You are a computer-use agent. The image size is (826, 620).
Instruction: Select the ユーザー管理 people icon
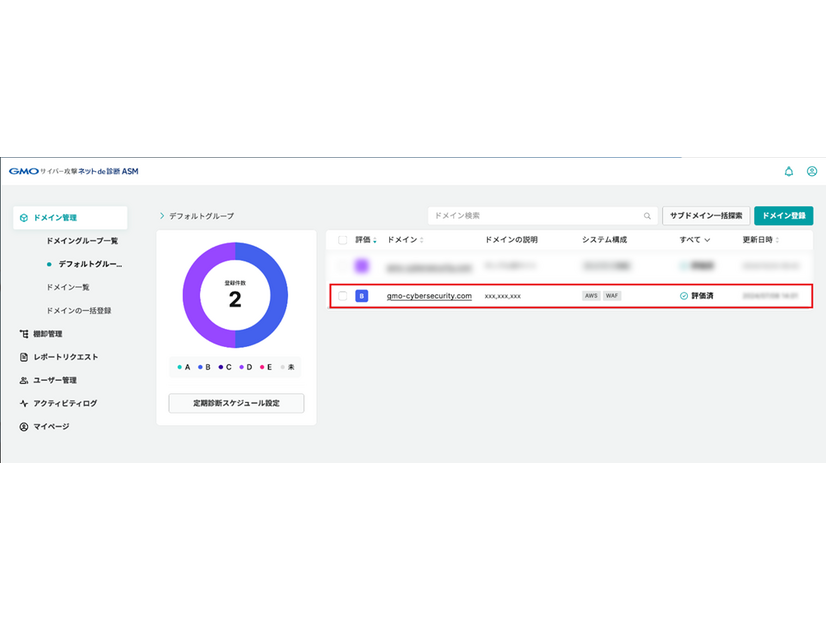coord(23,379)
